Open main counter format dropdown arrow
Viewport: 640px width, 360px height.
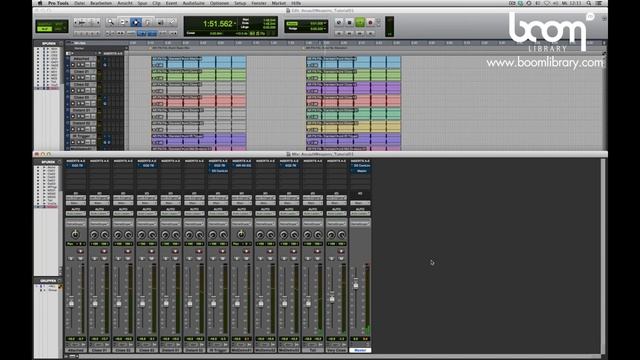point(236,23)
